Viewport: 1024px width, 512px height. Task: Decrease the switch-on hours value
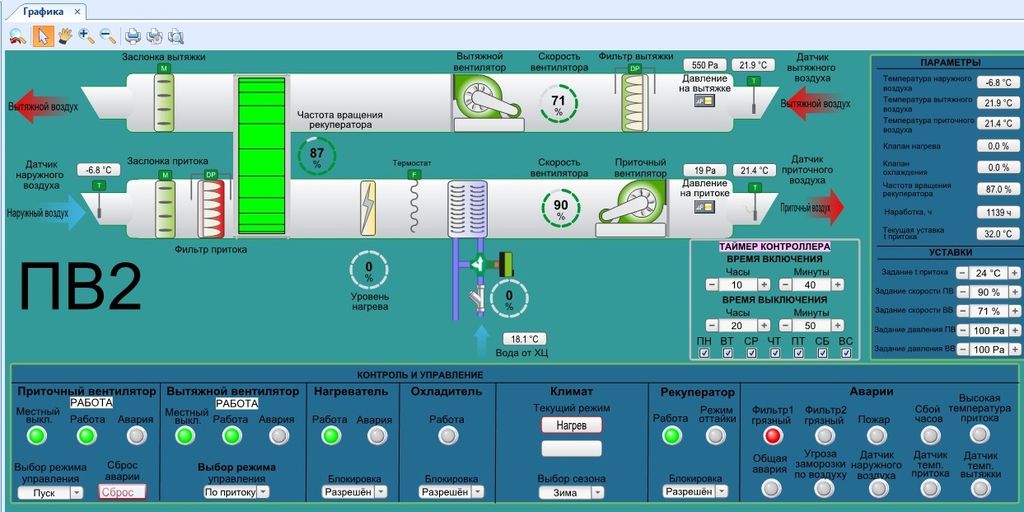pyautogui.click(x=712, y=285)
